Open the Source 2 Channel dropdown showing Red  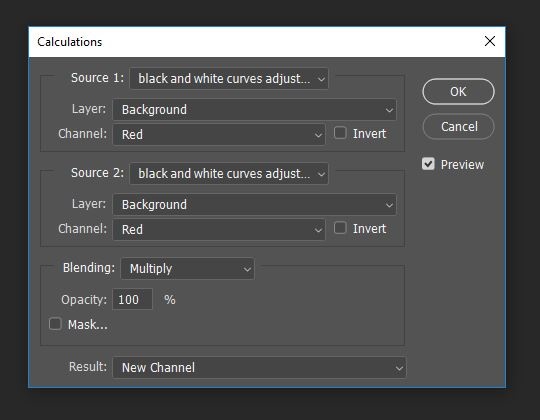[x=219, y=230]
